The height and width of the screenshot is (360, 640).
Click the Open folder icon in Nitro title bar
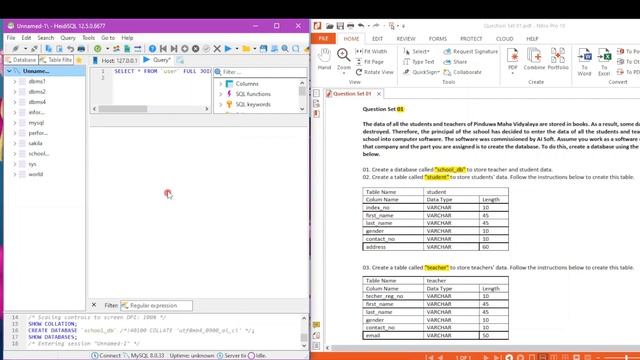coord(329,26)
